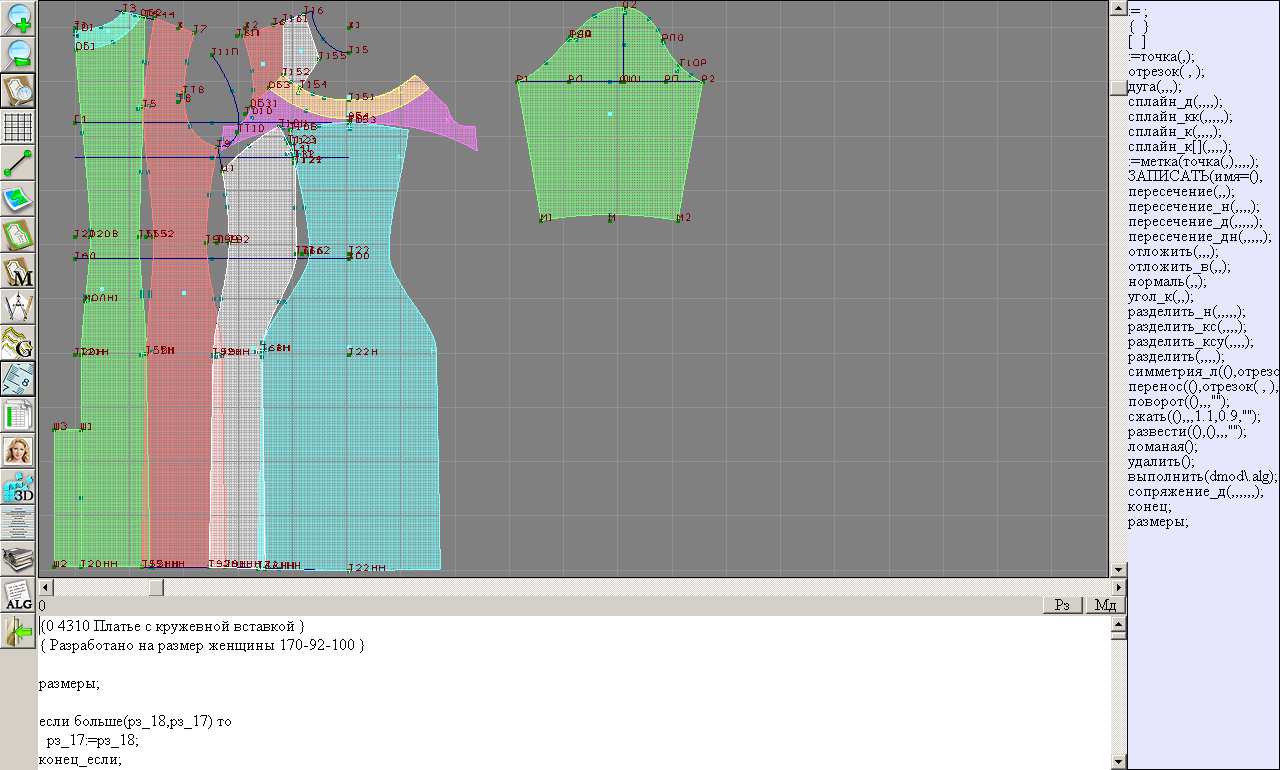The height and width of the screenshot is (770, 1280).
Task: Open the compass measurement tool
Action: pos(19,307)
